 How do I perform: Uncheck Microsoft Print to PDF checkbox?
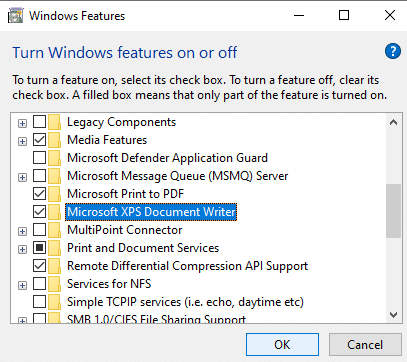39,194
